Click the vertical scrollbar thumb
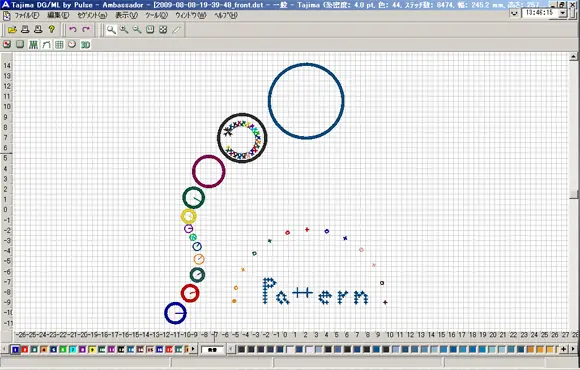The image size is (580, 370). (x=573, y=194)
